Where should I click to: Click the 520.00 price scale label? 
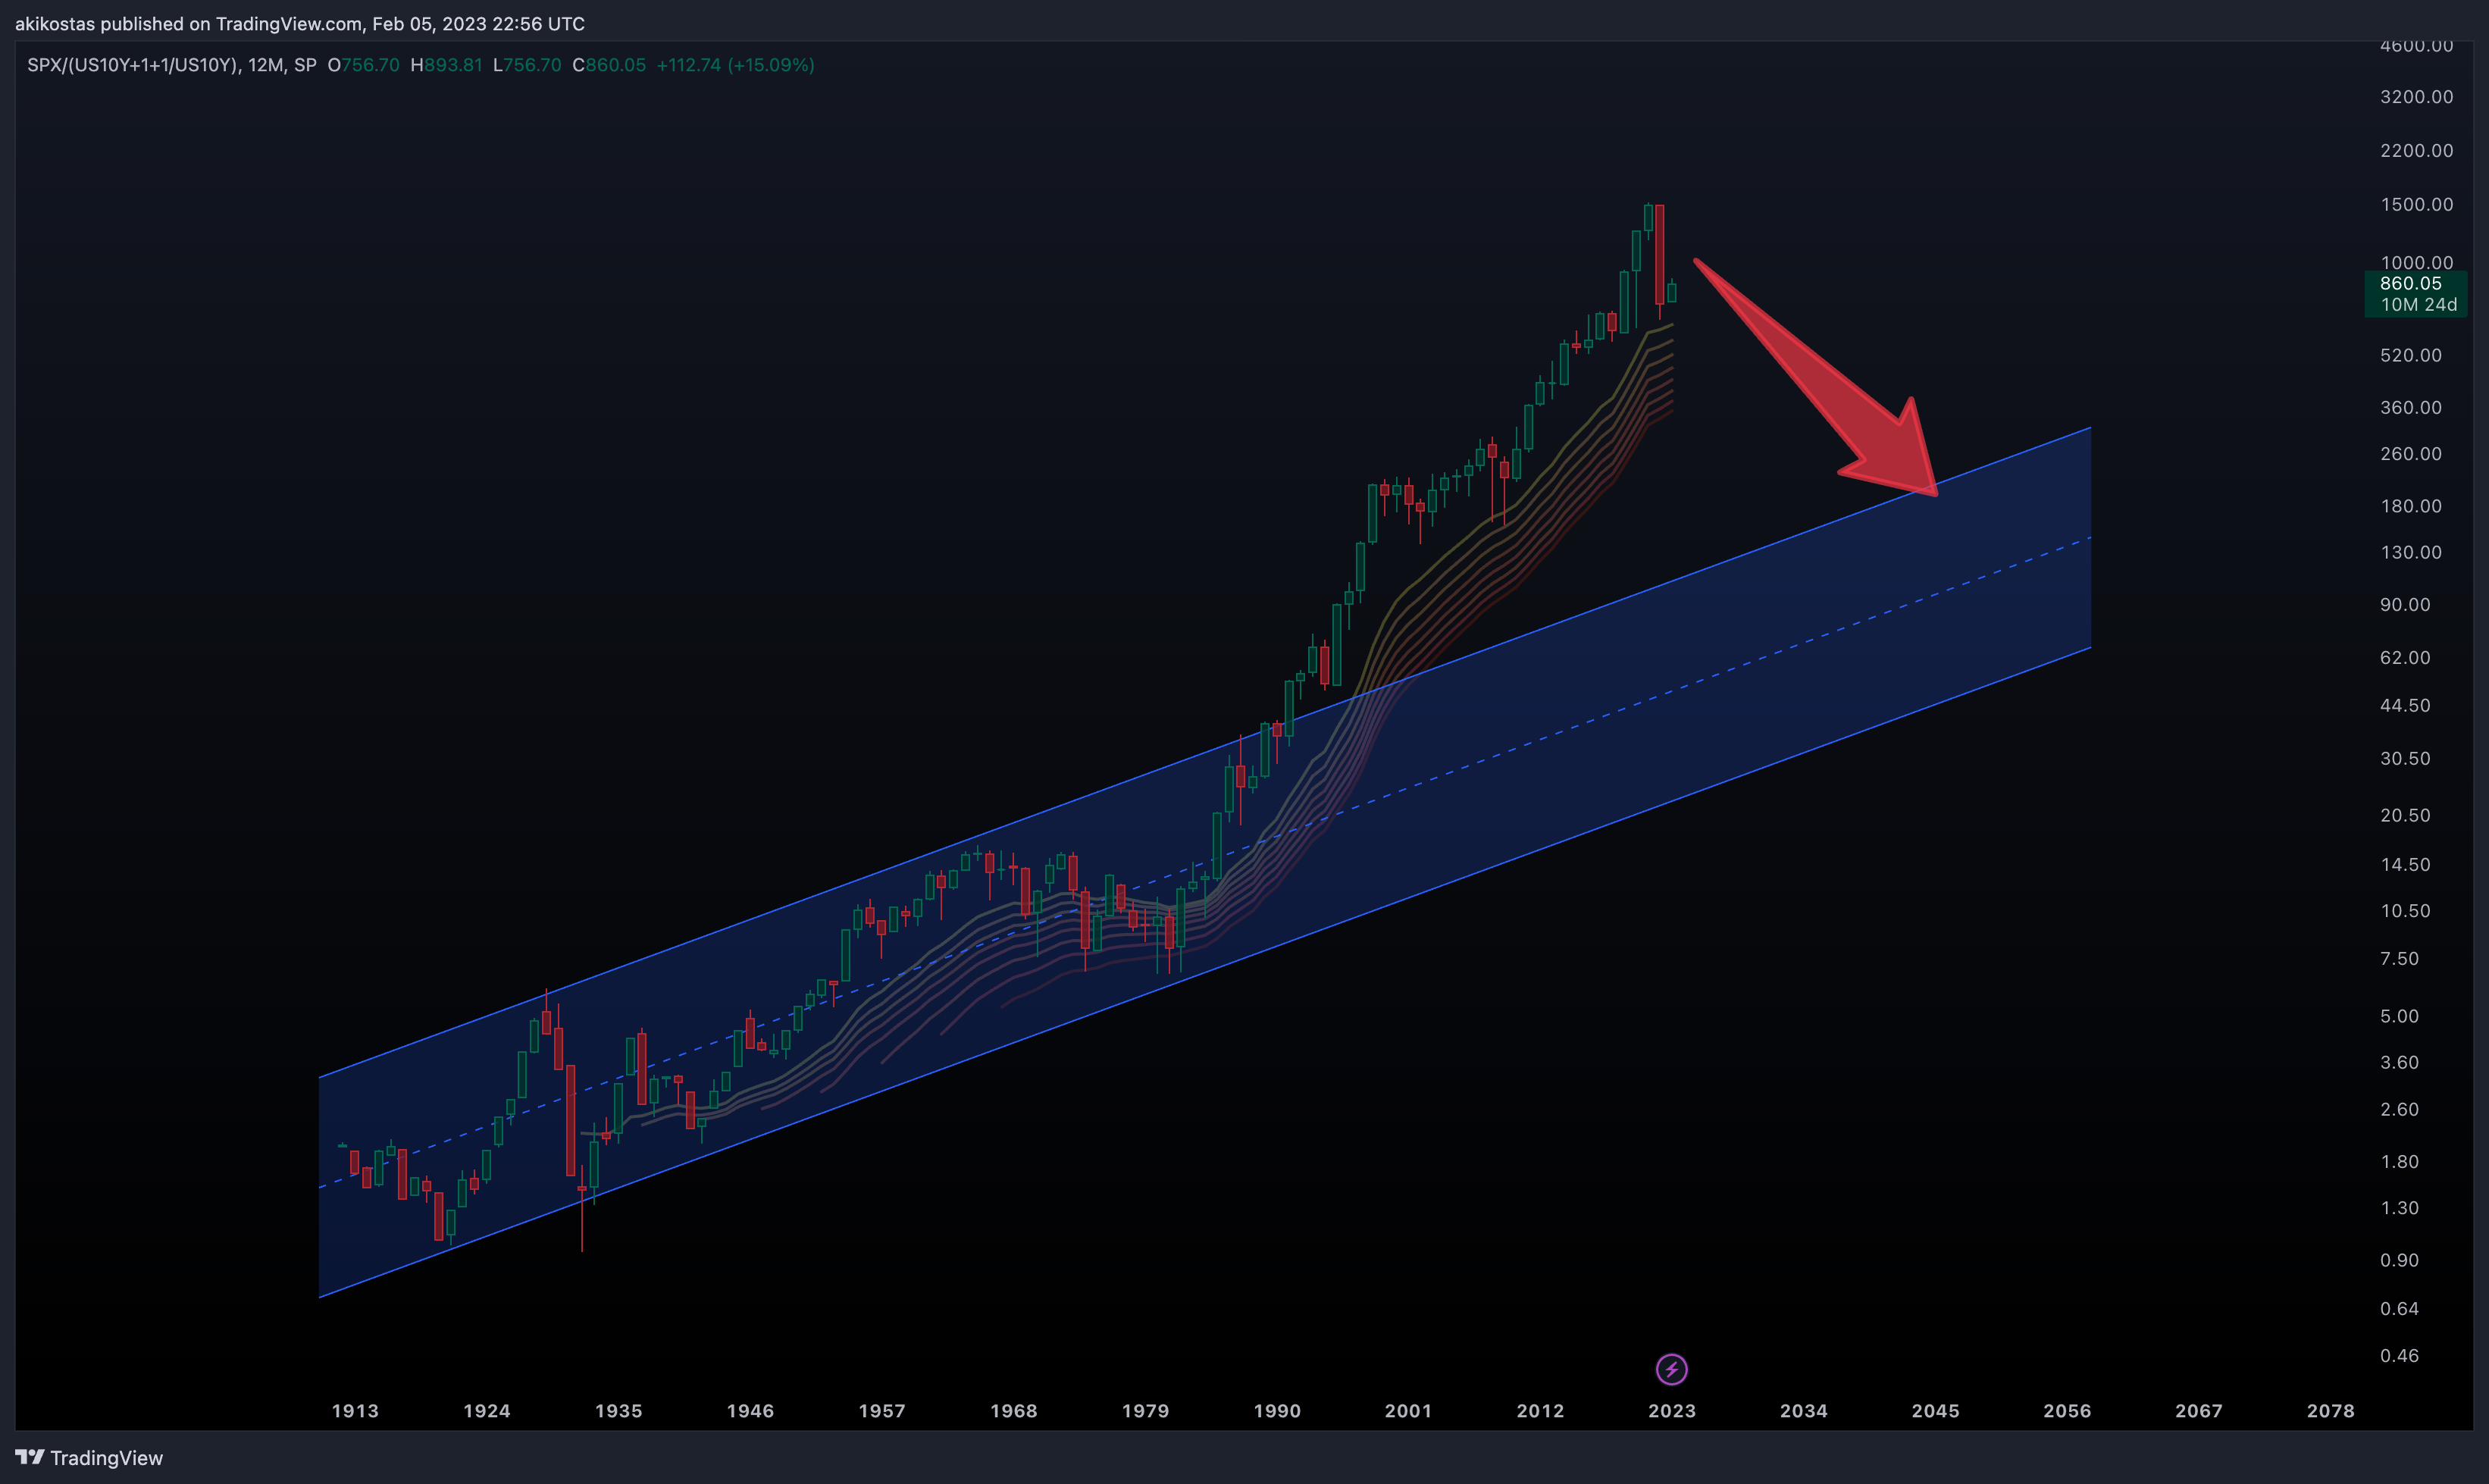coord(2411,356)
